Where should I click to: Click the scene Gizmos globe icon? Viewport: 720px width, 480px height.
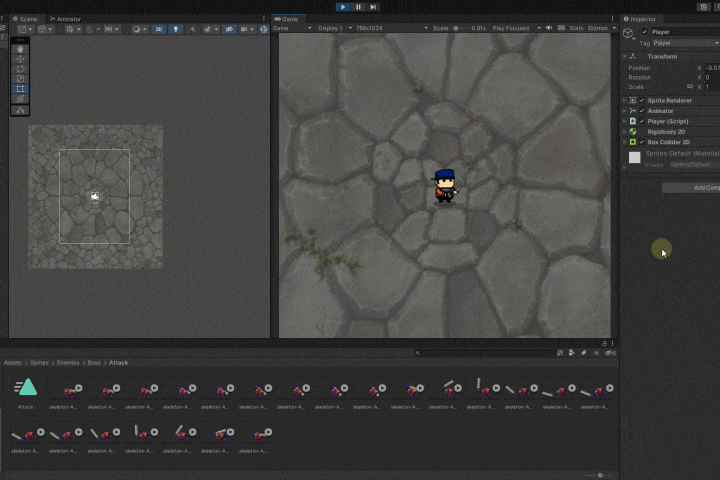[264, 29]
